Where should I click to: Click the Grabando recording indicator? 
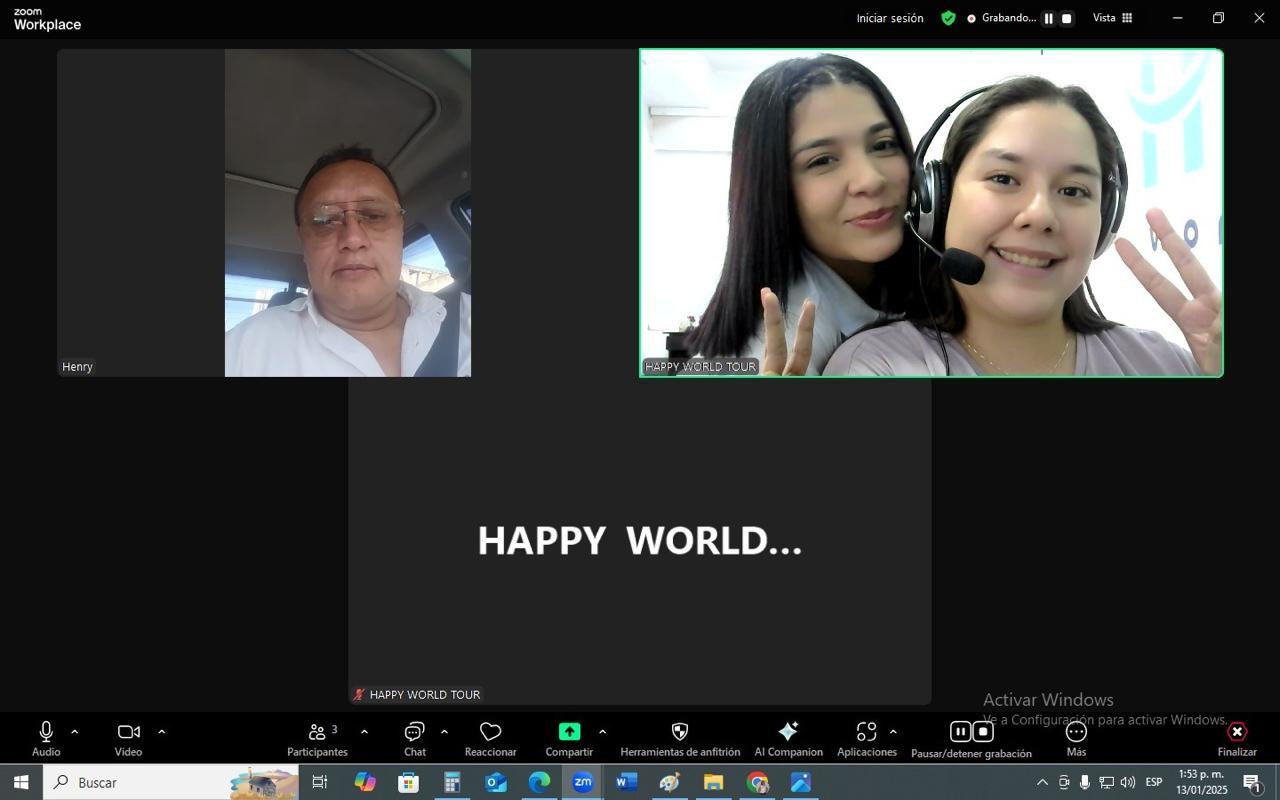tap(1002, 18)
